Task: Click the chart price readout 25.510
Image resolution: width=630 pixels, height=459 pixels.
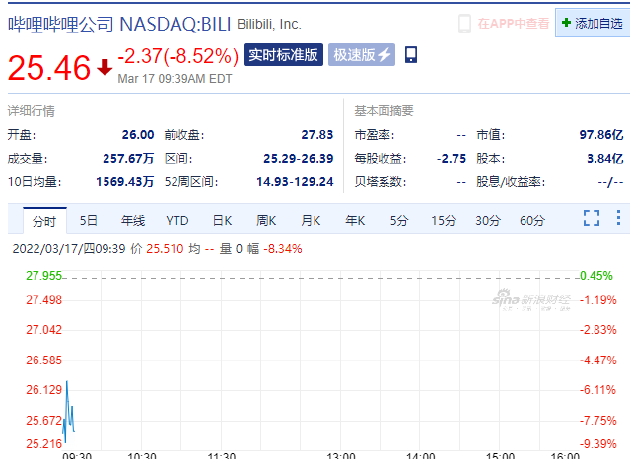Action: point(165,248)
